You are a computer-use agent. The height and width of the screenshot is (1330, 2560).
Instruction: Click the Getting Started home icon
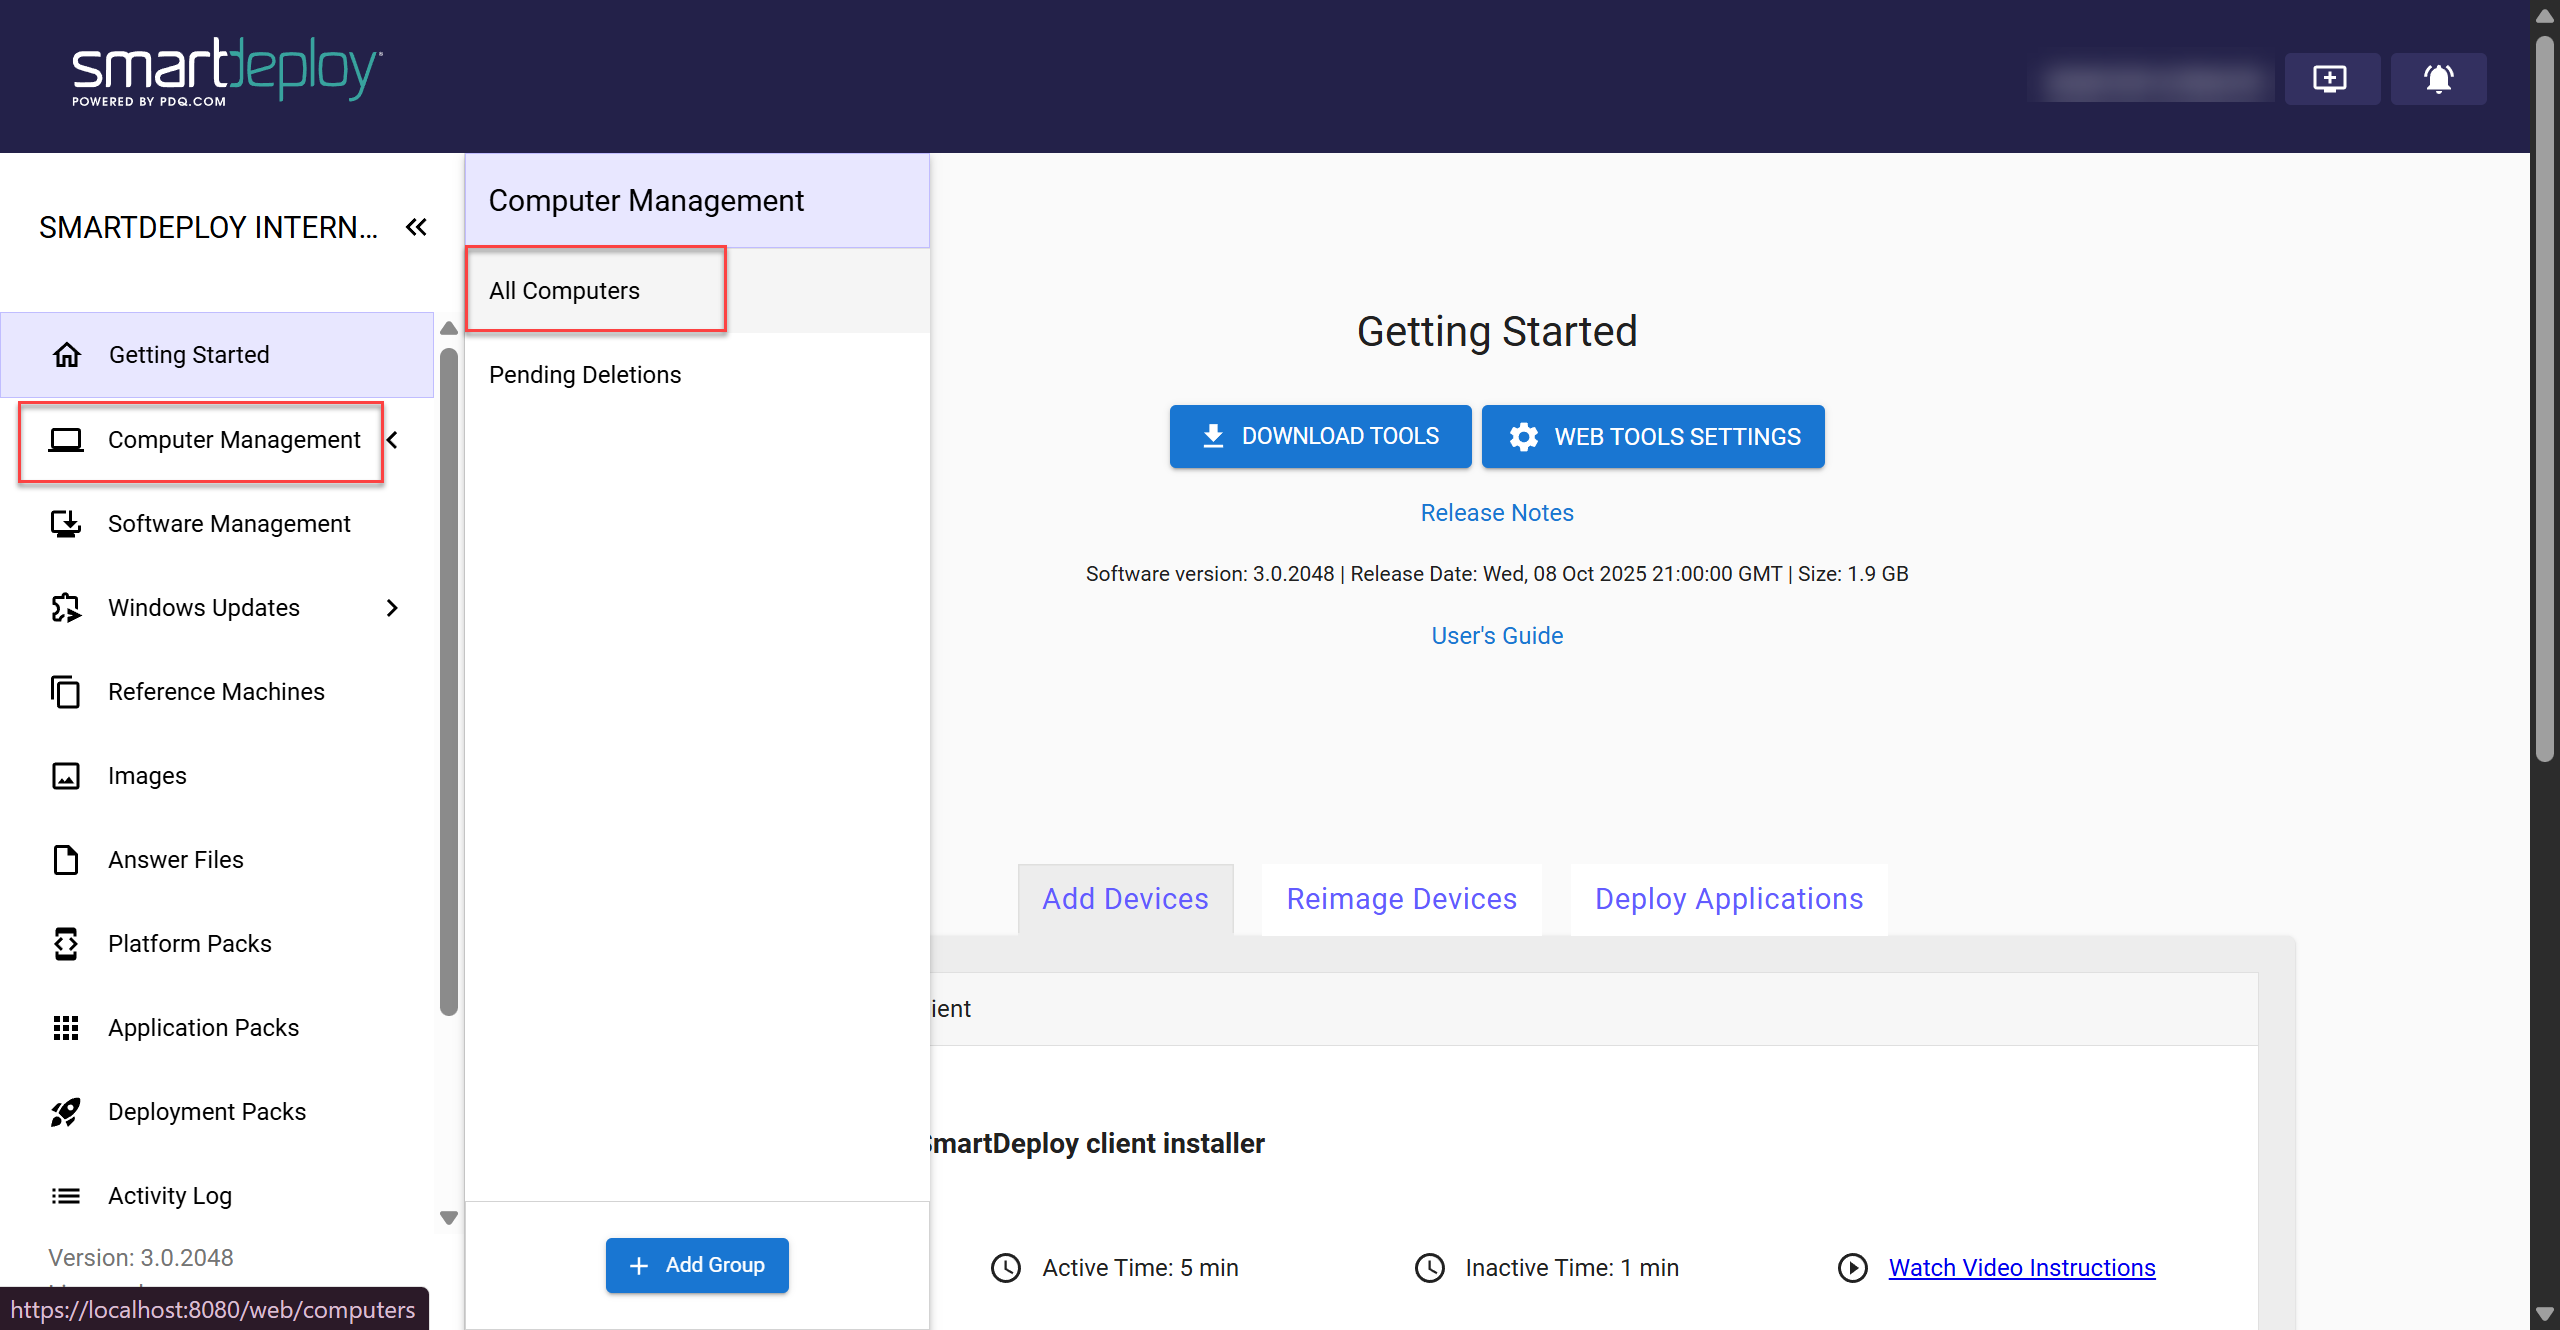coord(67,355)
